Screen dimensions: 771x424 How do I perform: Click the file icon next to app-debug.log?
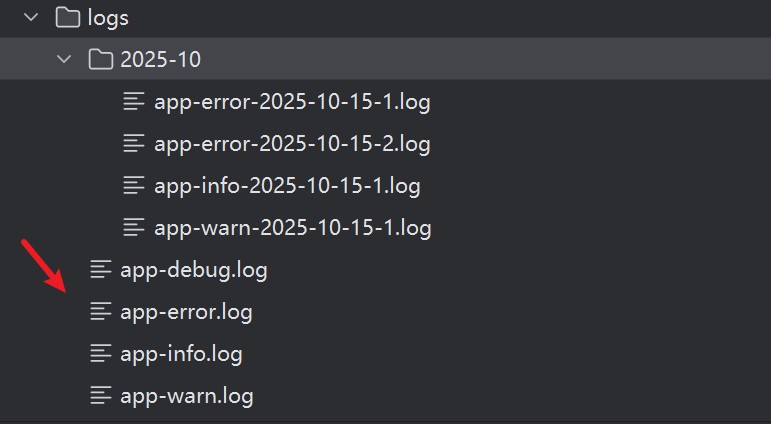(100, 269)
